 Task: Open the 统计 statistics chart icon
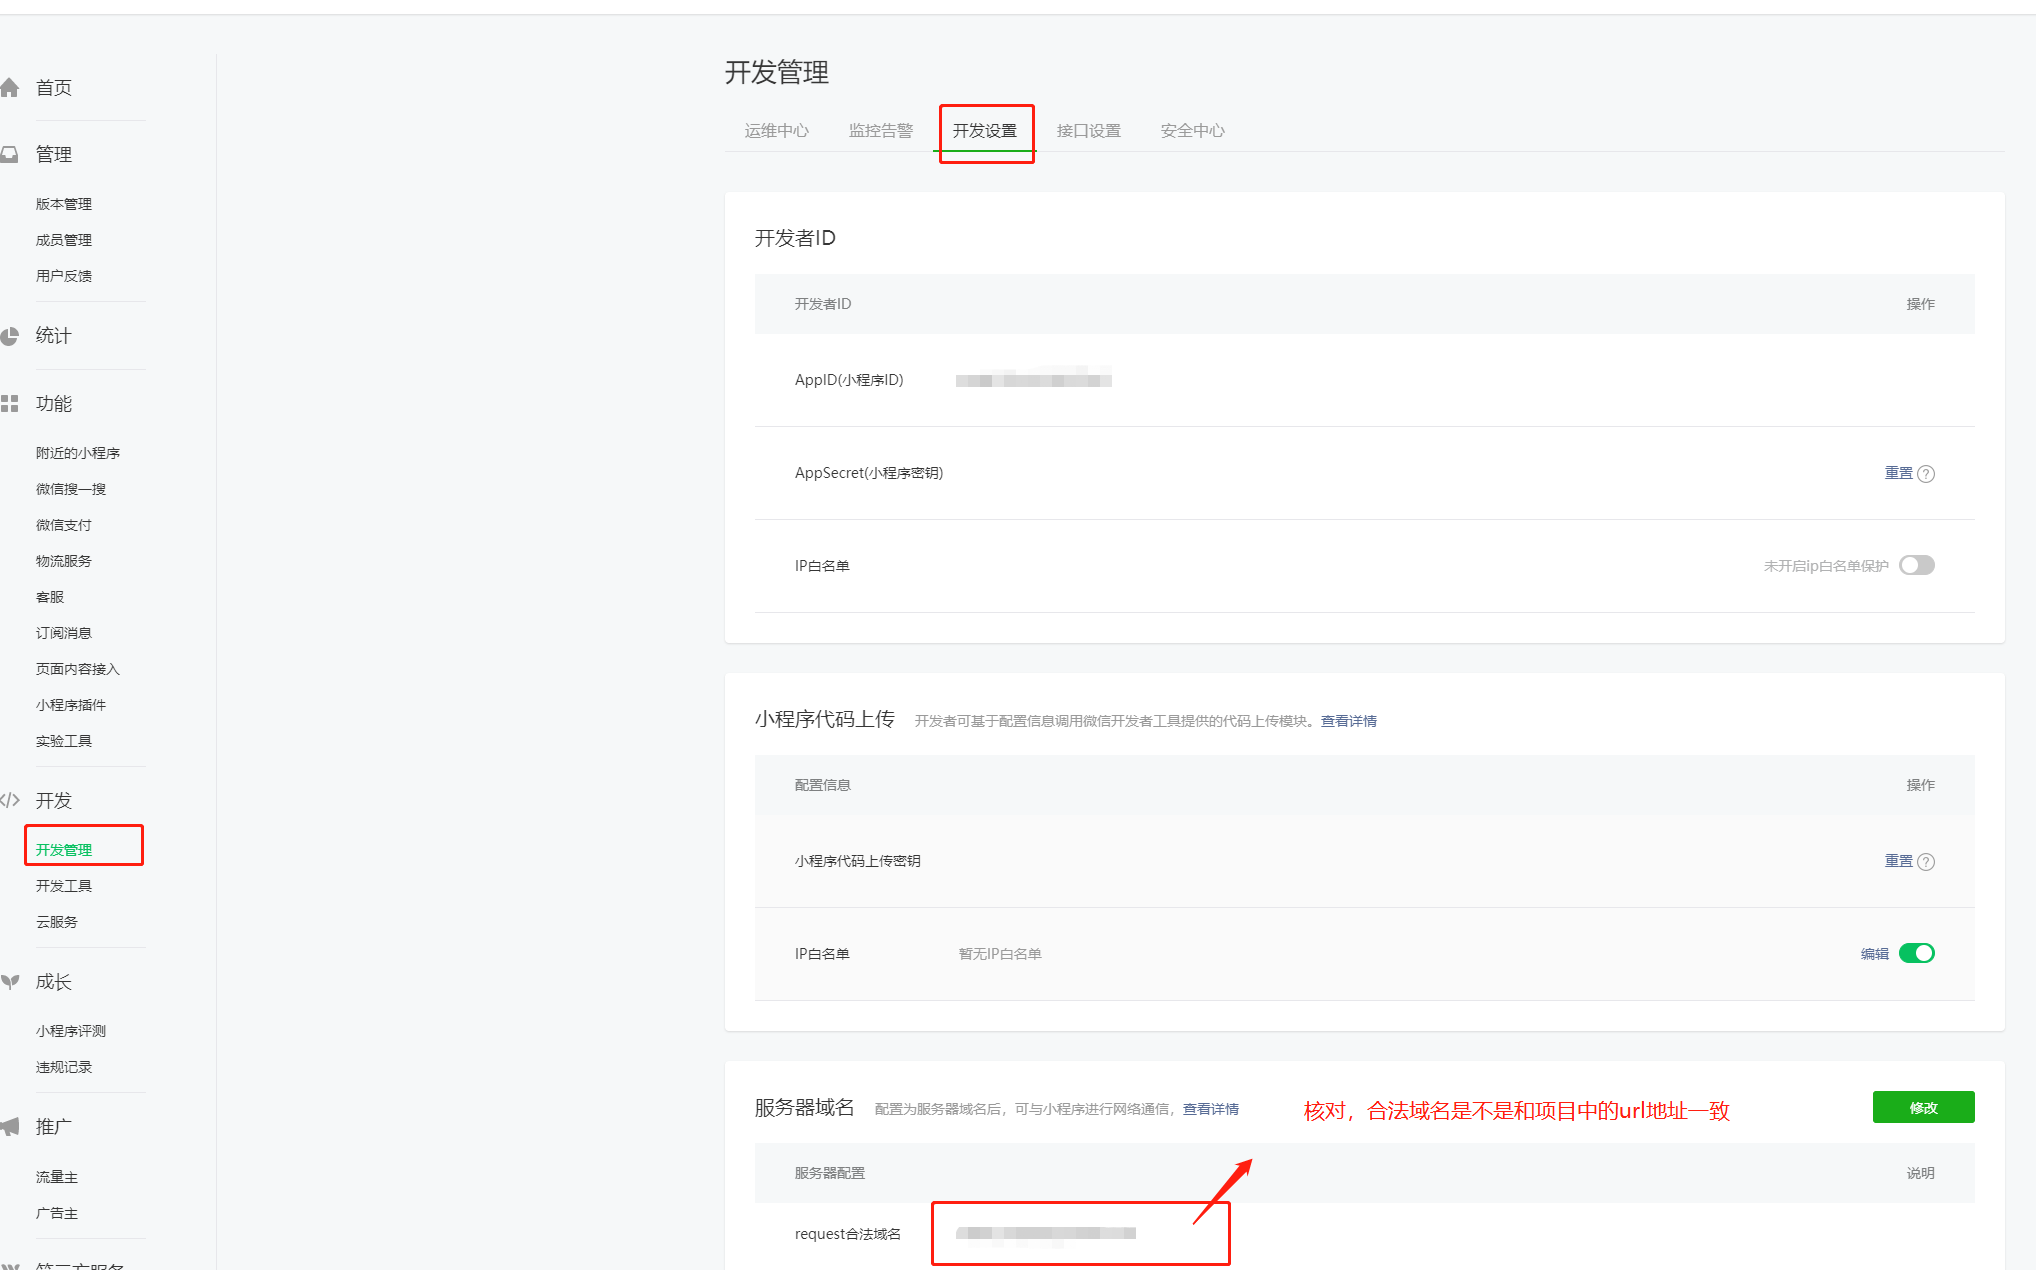point(11,336)
